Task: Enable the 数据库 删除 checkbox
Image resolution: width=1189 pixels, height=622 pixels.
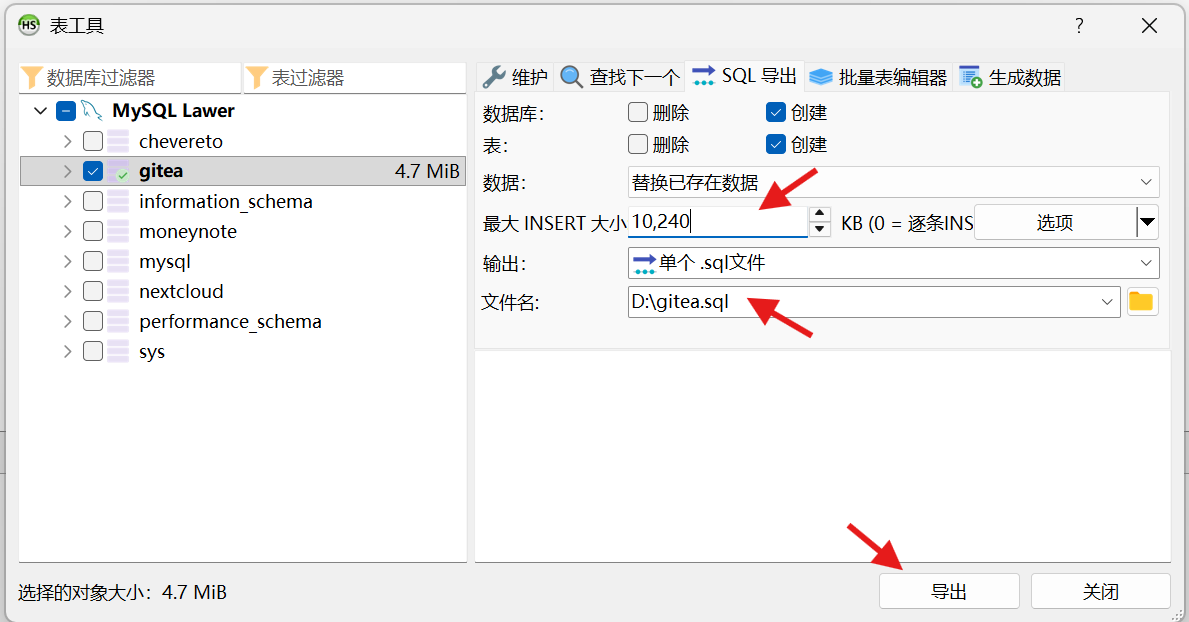Action: 638,113
